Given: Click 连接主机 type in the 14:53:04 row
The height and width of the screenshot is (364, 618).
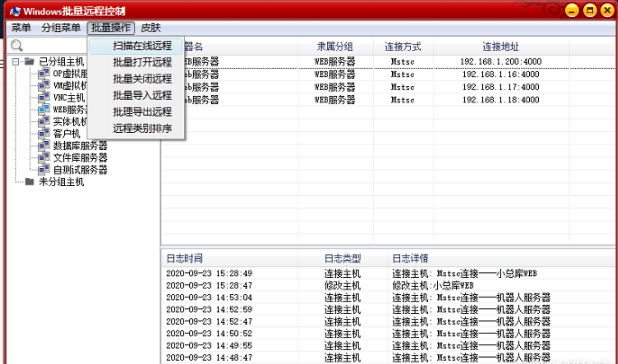Looking at the screenshot, I should [x=342, y=297].
